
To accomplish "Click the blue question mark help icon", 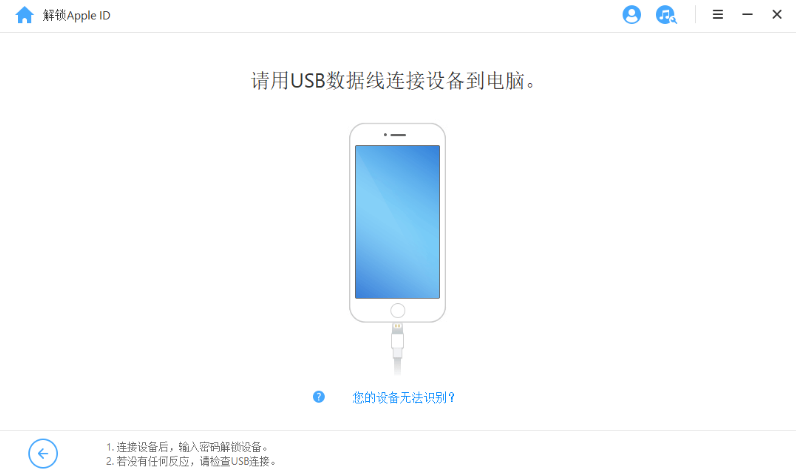I will (319, 397).
